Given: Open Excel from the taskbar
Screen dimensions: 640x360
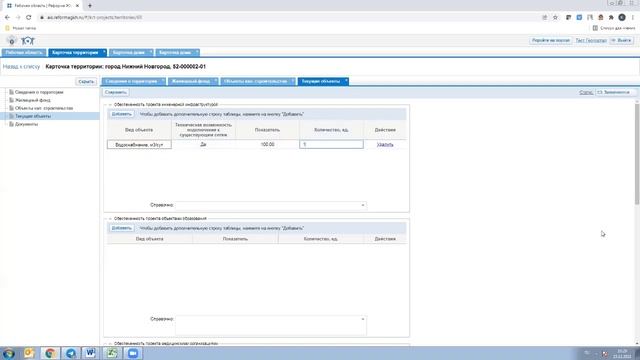Looking at the screenshot, I should [x=111, y=353].
